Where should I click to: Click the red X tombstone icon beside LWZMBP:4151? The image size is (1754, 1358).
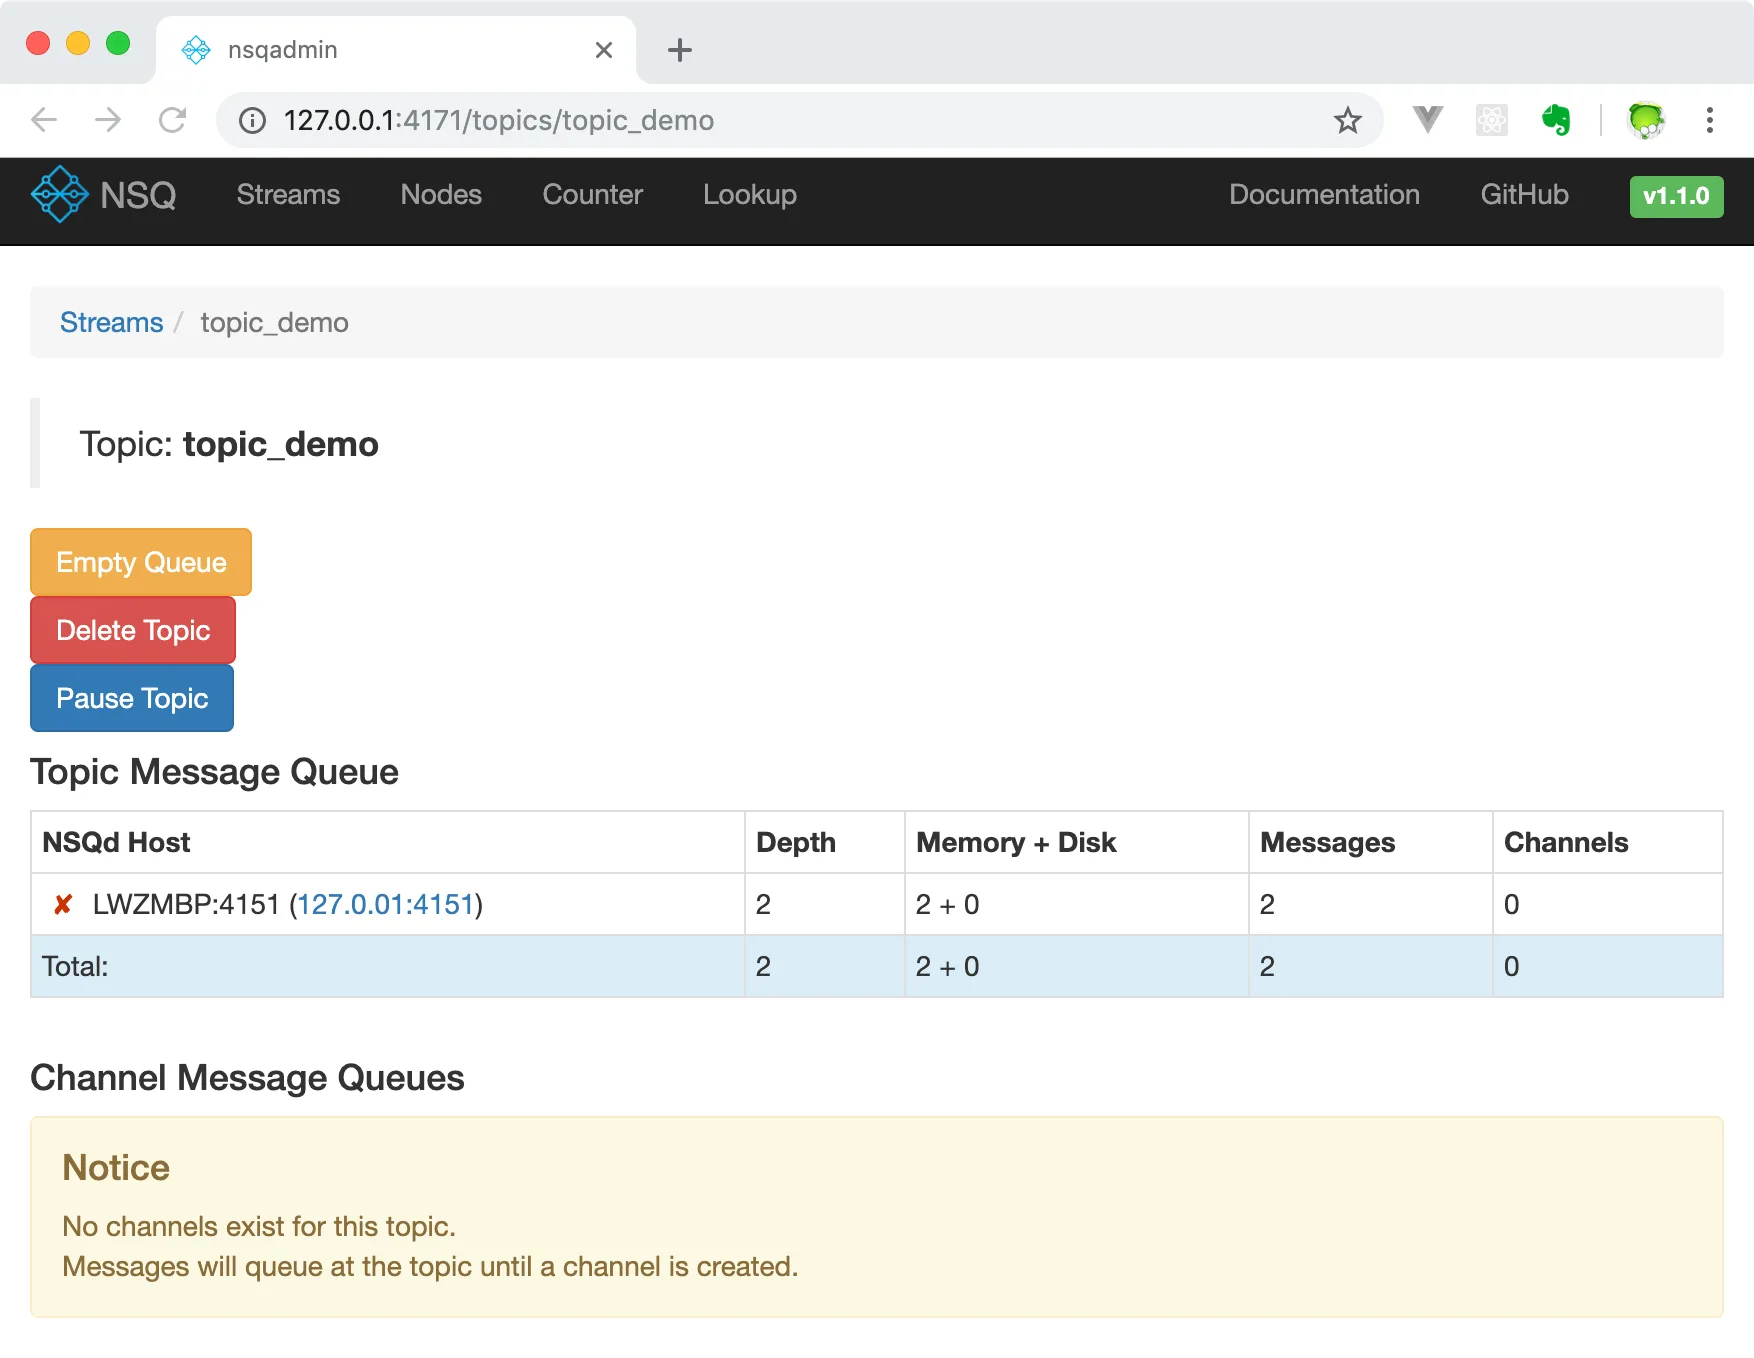click(x=63, y=905)
